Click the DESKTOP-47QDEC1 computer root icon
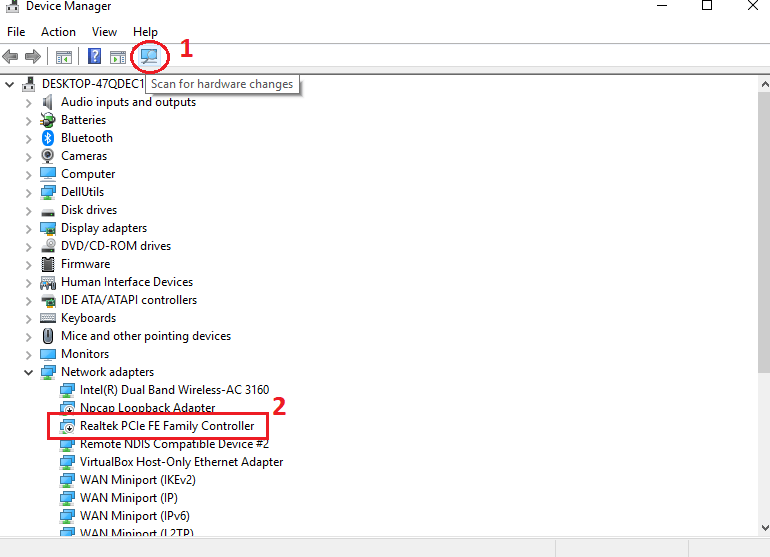770x557 pixels. (28, 84)
